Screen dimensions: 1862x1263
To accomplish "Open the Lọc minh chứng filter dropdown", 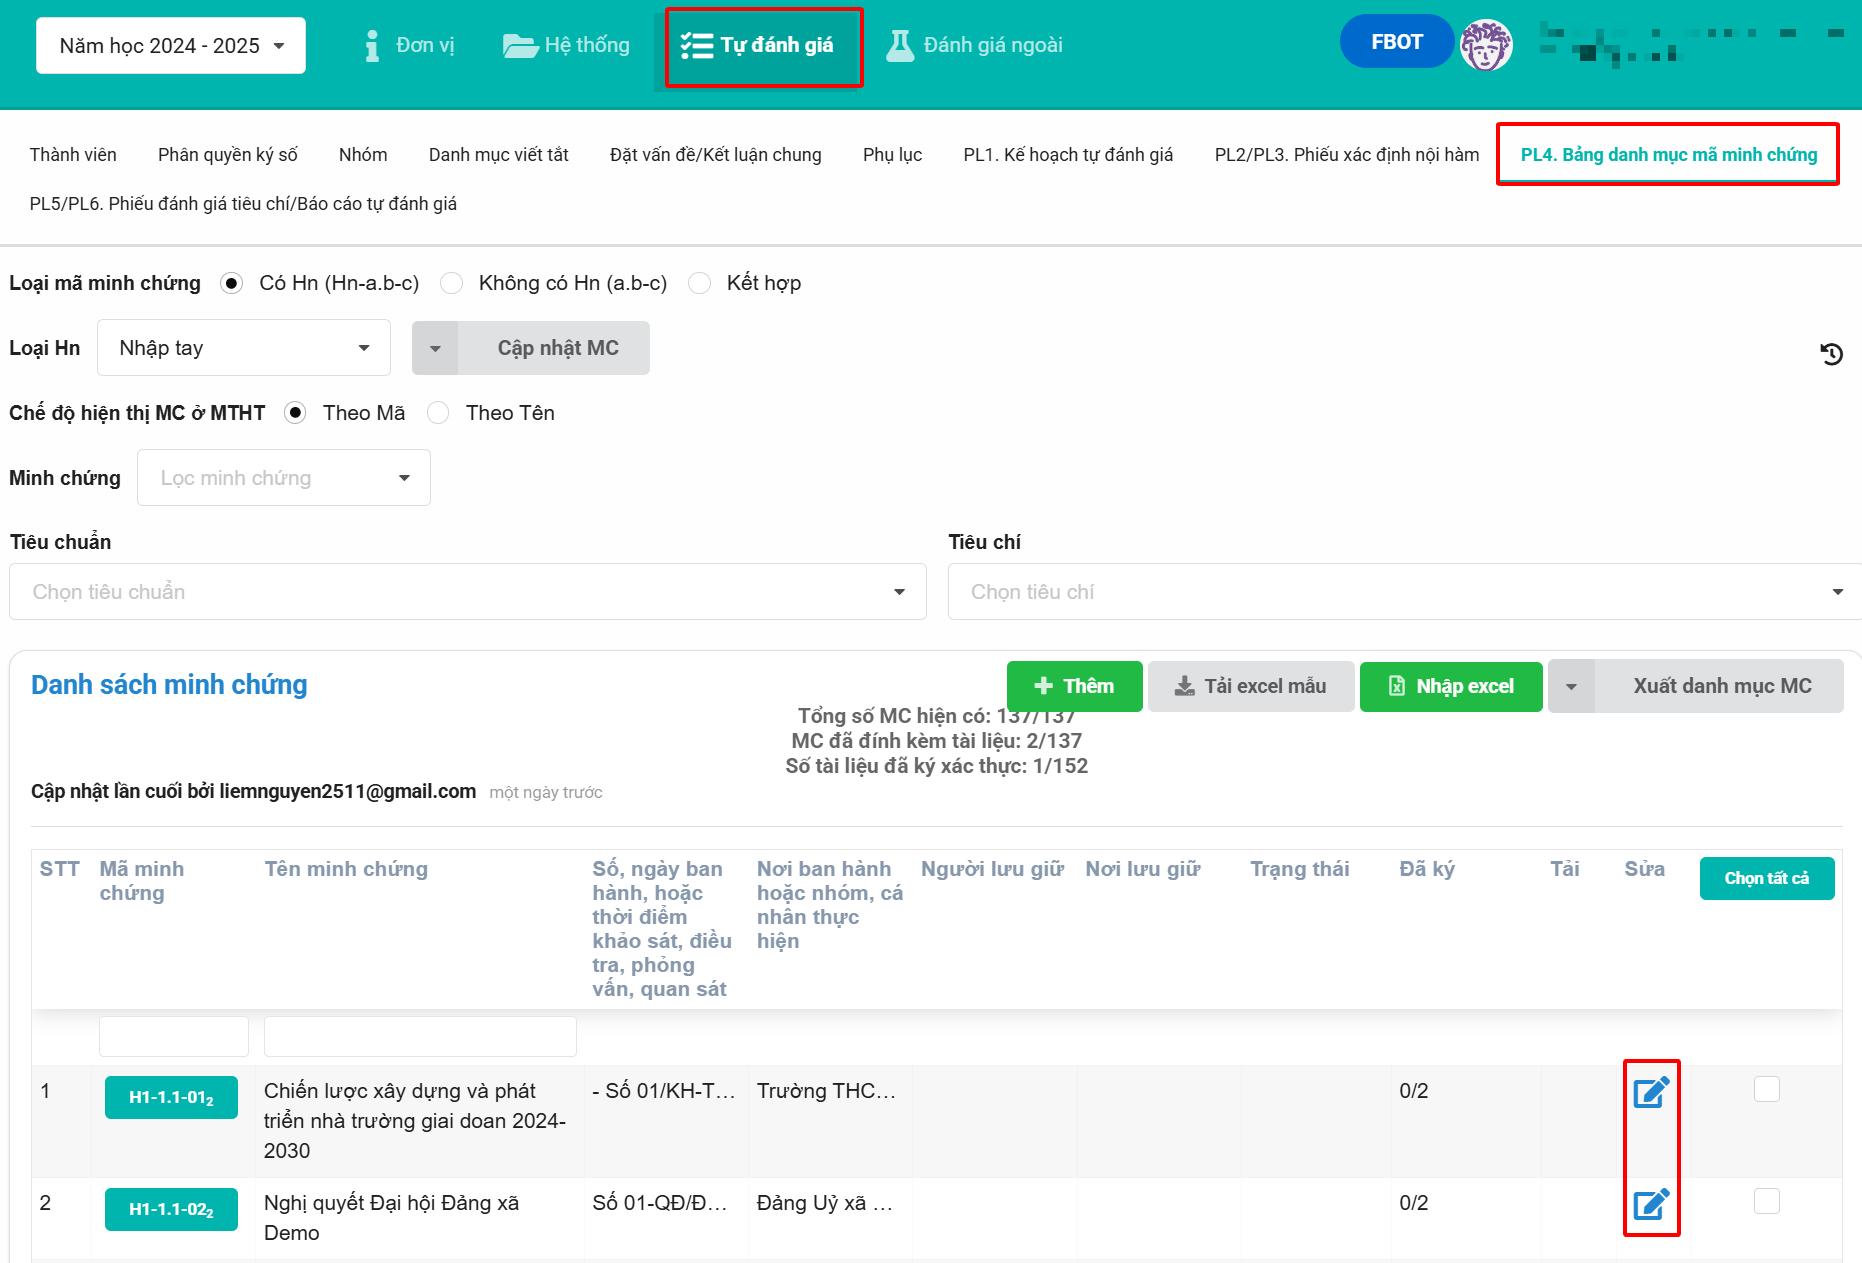I will coord(284,478).
